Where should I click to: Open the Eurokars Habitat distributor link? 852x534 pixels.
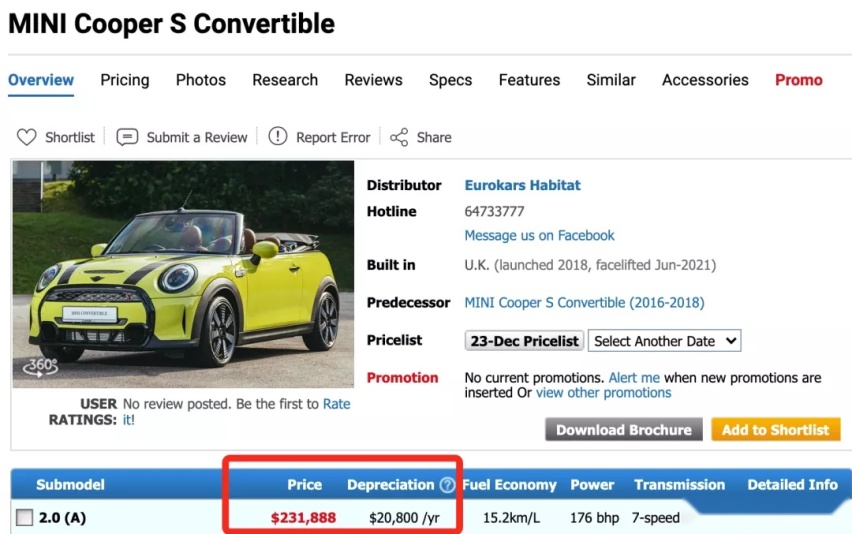(x=522, y=185)
